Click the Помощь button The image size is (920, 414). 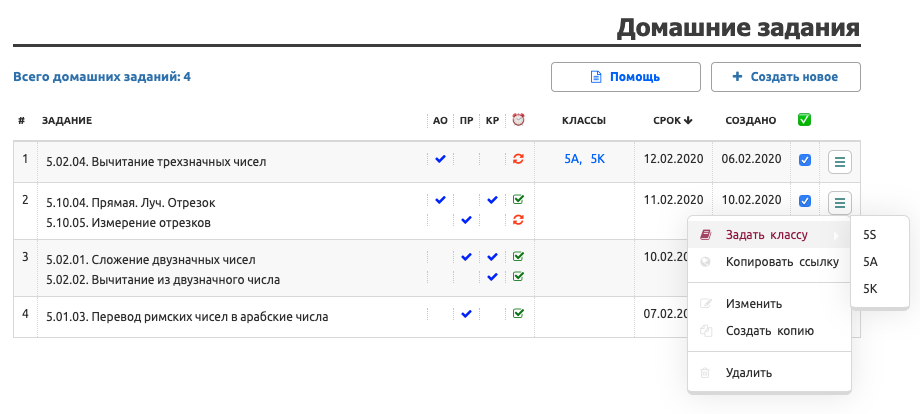(x=625, y=77)
